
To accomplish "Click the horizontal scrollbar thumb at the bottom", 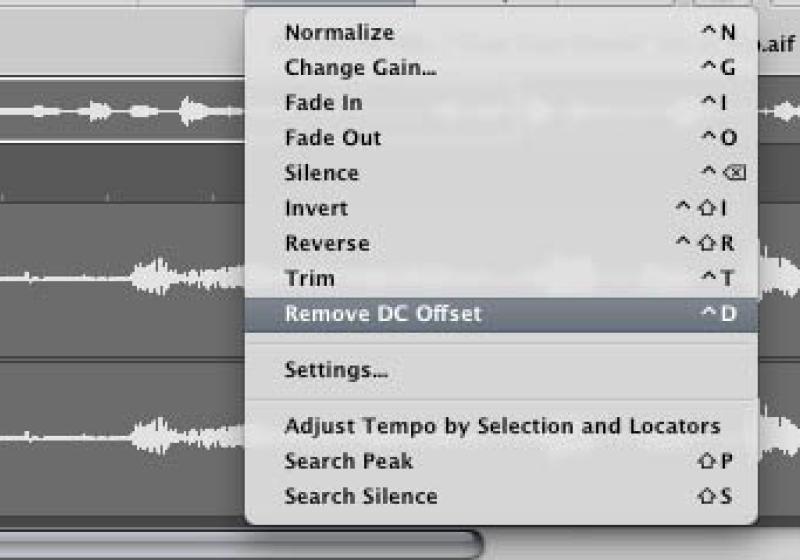I will [240, 545].
